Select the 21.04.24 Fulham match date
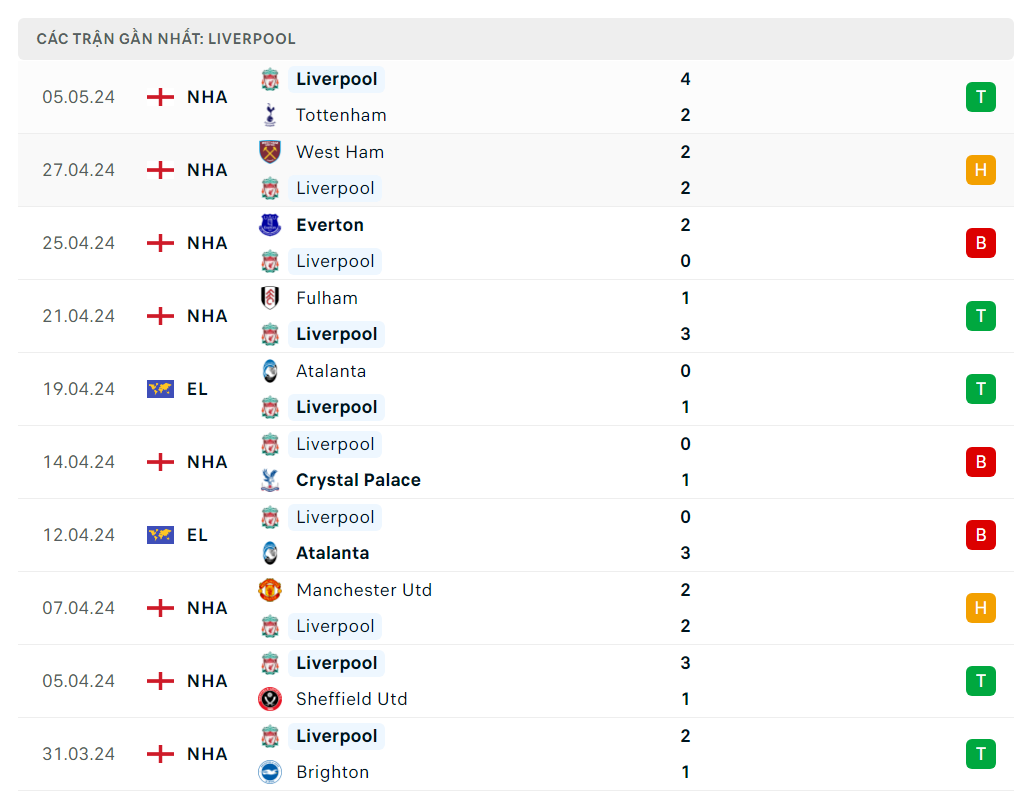1030x796 pixels. pos(79,316)
